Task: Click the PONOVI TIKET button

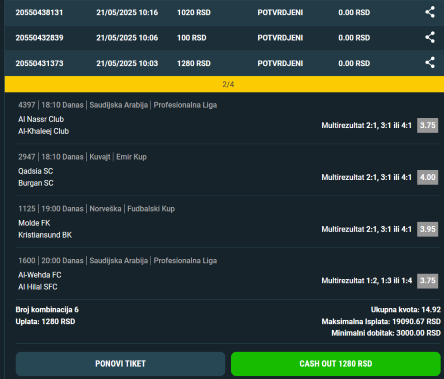Action: [x=120, y=364]
